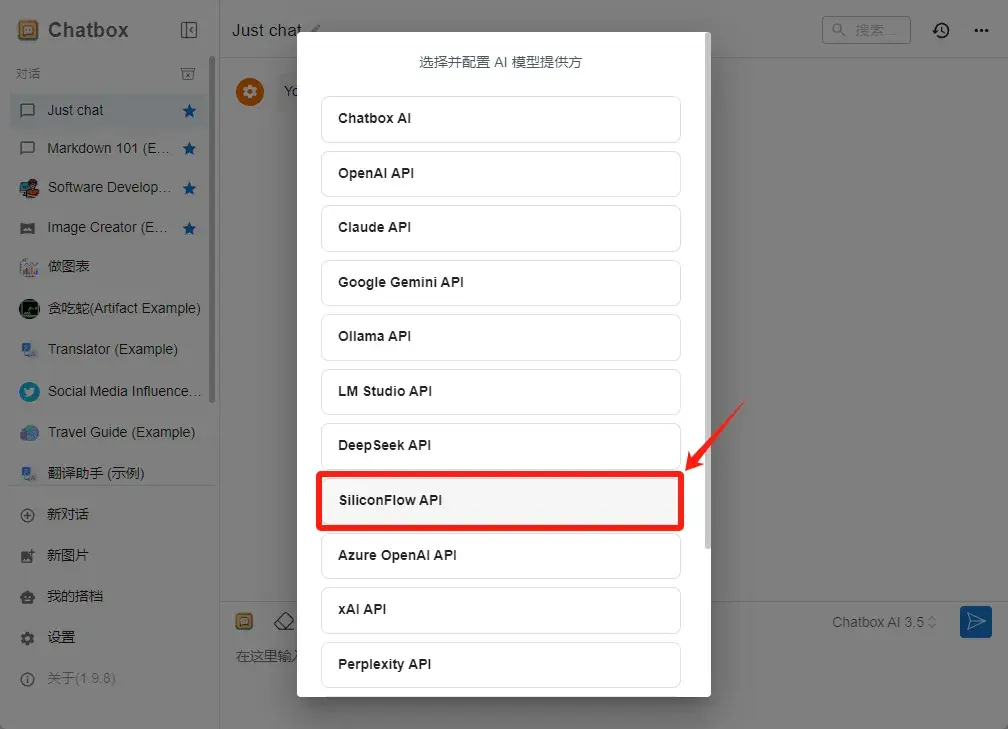Open the Just chat conversation

coord(109,111)
